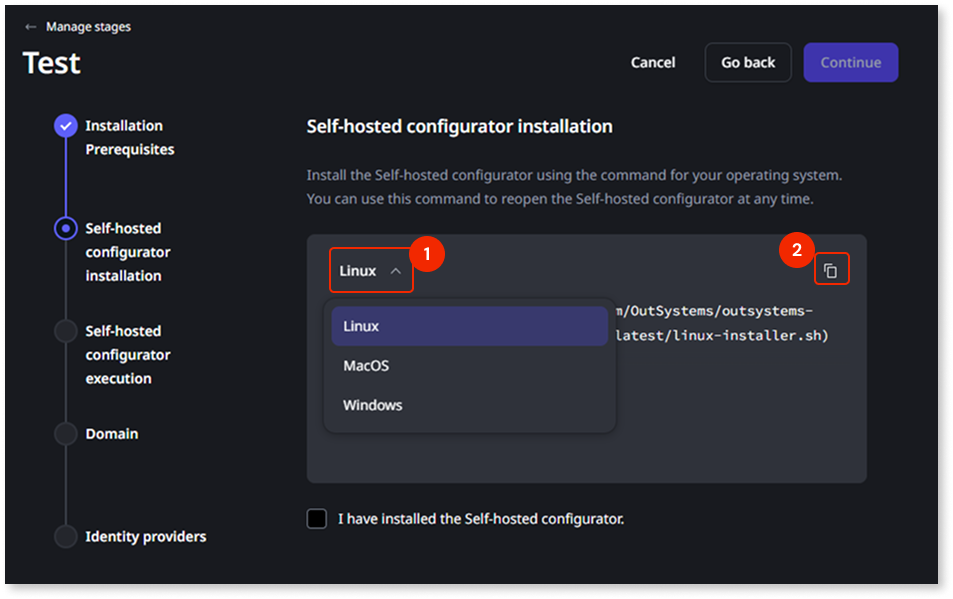Select the Self-hosted configurator execution step label

pos(128,355)
